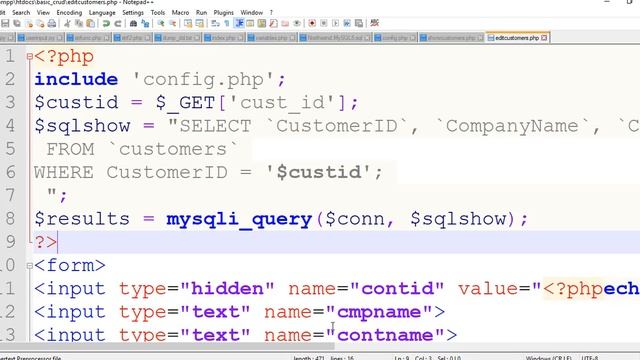640x360 pixels.
Task: Click the Copy toolbar icon
Action: coord(79,23)
